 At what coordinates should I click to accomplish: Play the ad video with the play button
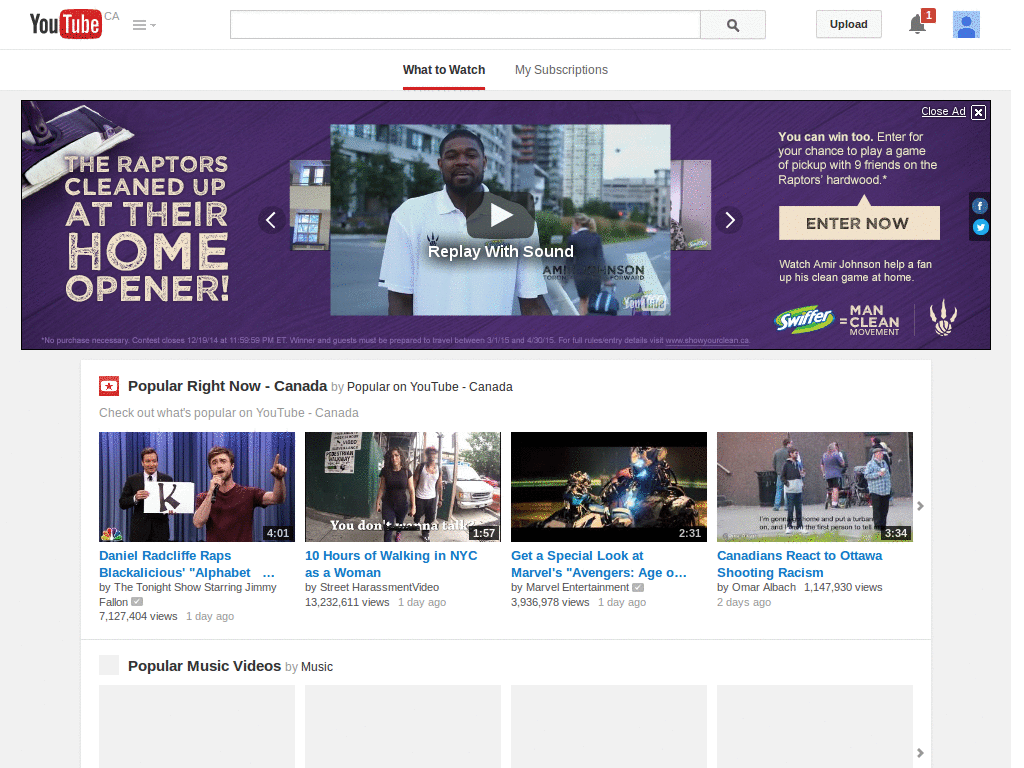tap(500, 215)
